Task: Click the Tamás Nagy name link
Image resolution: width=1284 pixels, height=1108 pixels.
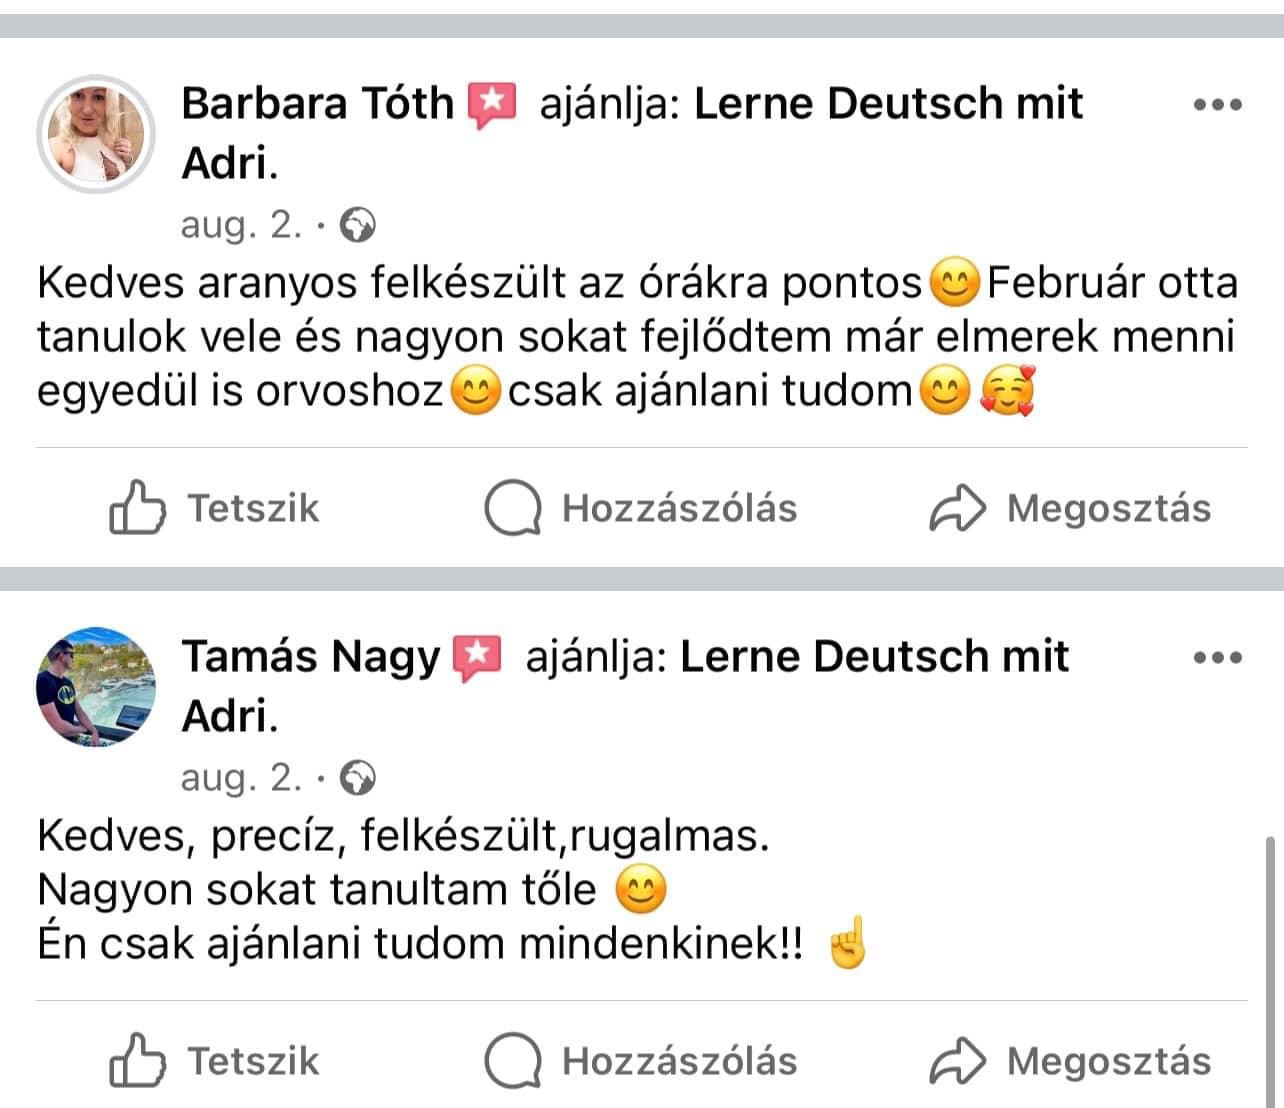Action: tap(310, 657)
